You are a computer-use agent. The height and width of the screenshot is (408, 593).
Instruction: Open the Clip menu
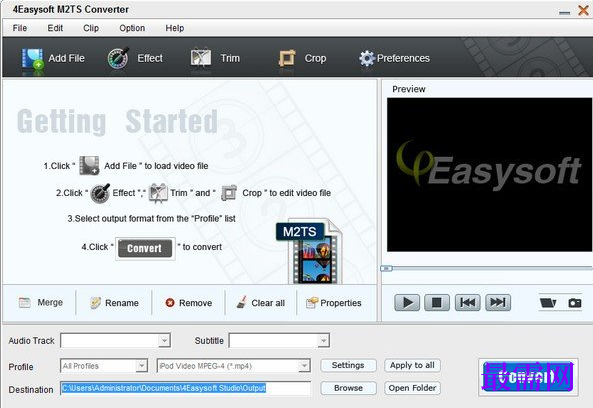91,28
